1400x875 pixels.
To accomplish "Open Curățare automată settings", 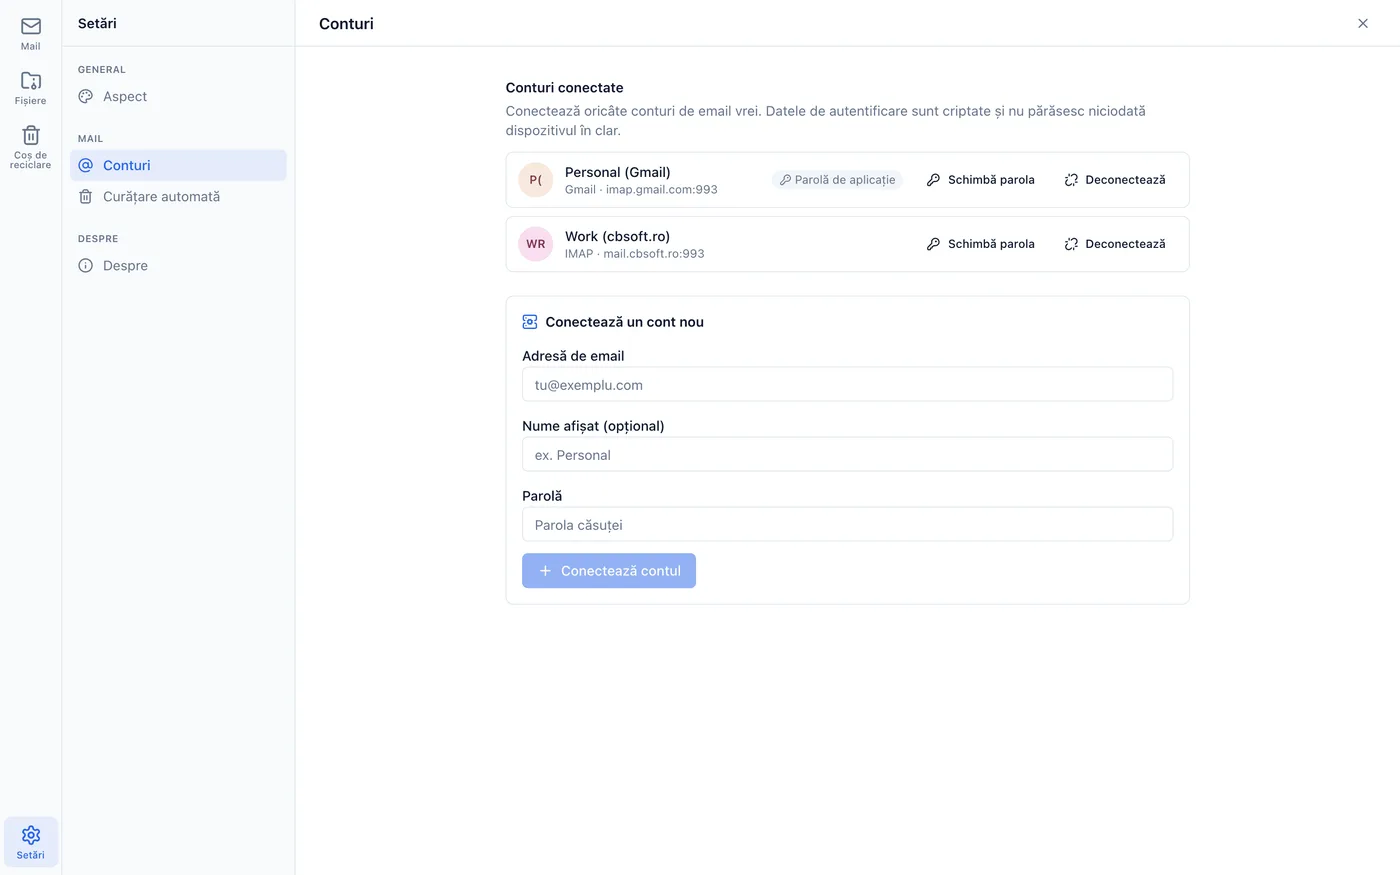I will pyautogui.click(x=178, y=197).
